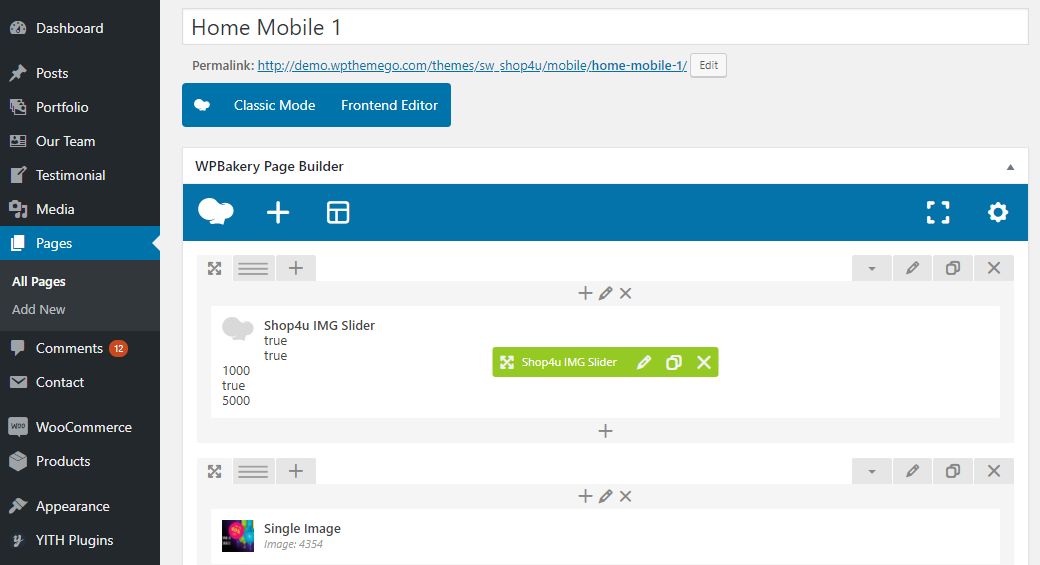Delete the first column

(625, 293)
